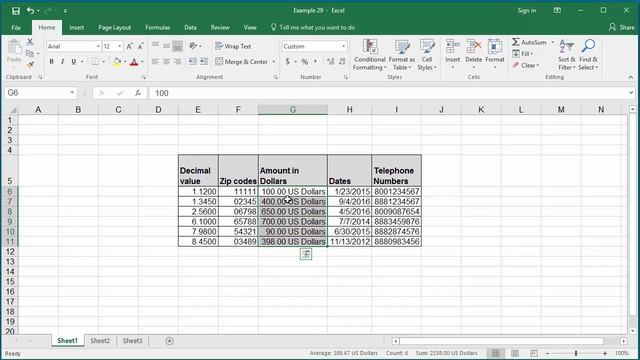Switch to the Formulas tab
This screenshot has height=360, width=640.
click(x=158, y=27)
